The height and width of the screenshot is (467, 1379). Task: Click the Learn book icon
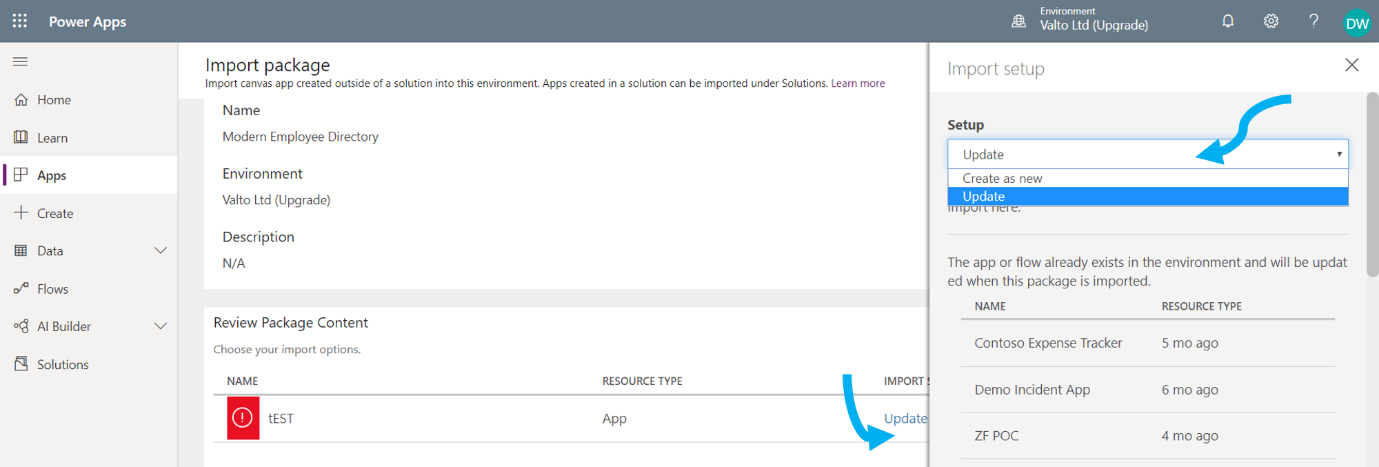pos(21,137)
